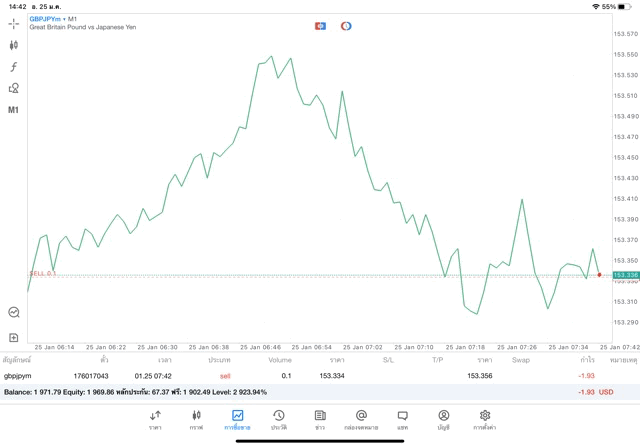Activate the crosshair cursor tool
Screen dimensions: 640x447
click(14, 23)
